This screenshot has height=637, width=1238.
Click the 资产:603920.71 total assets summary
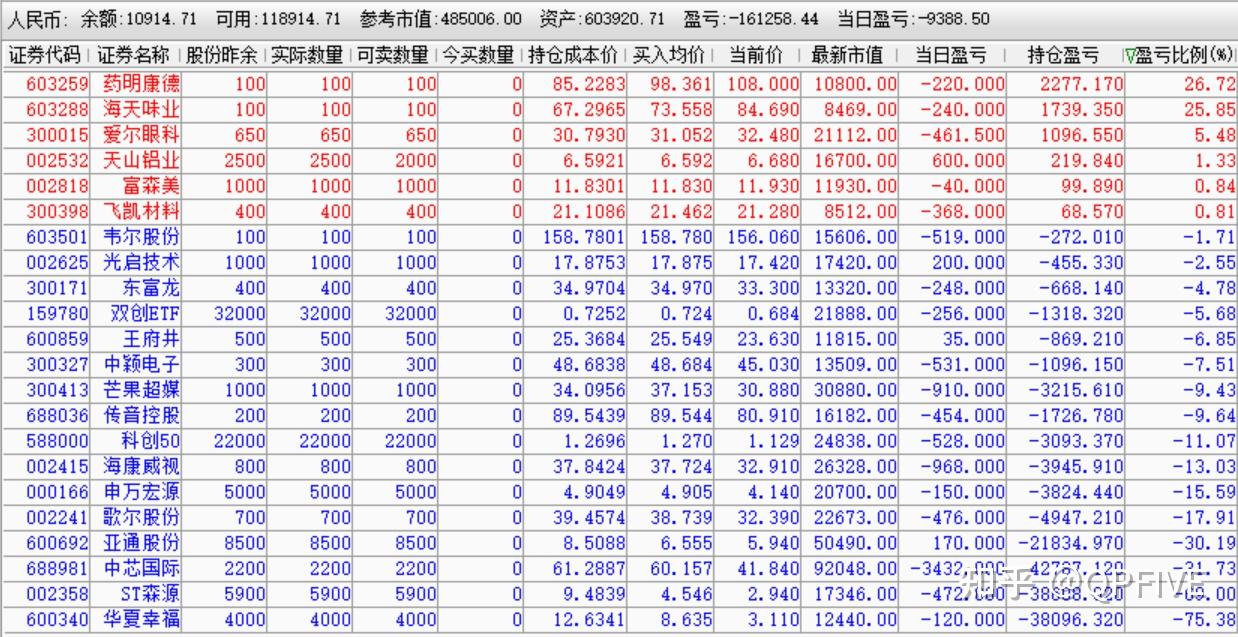[602, 18]
